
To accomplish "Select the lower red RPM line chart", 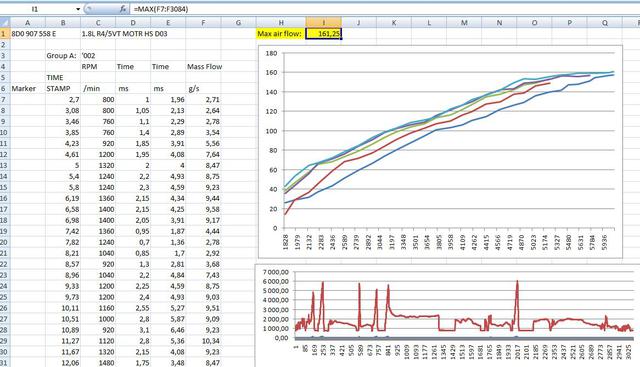I will (x=447, y=316).
